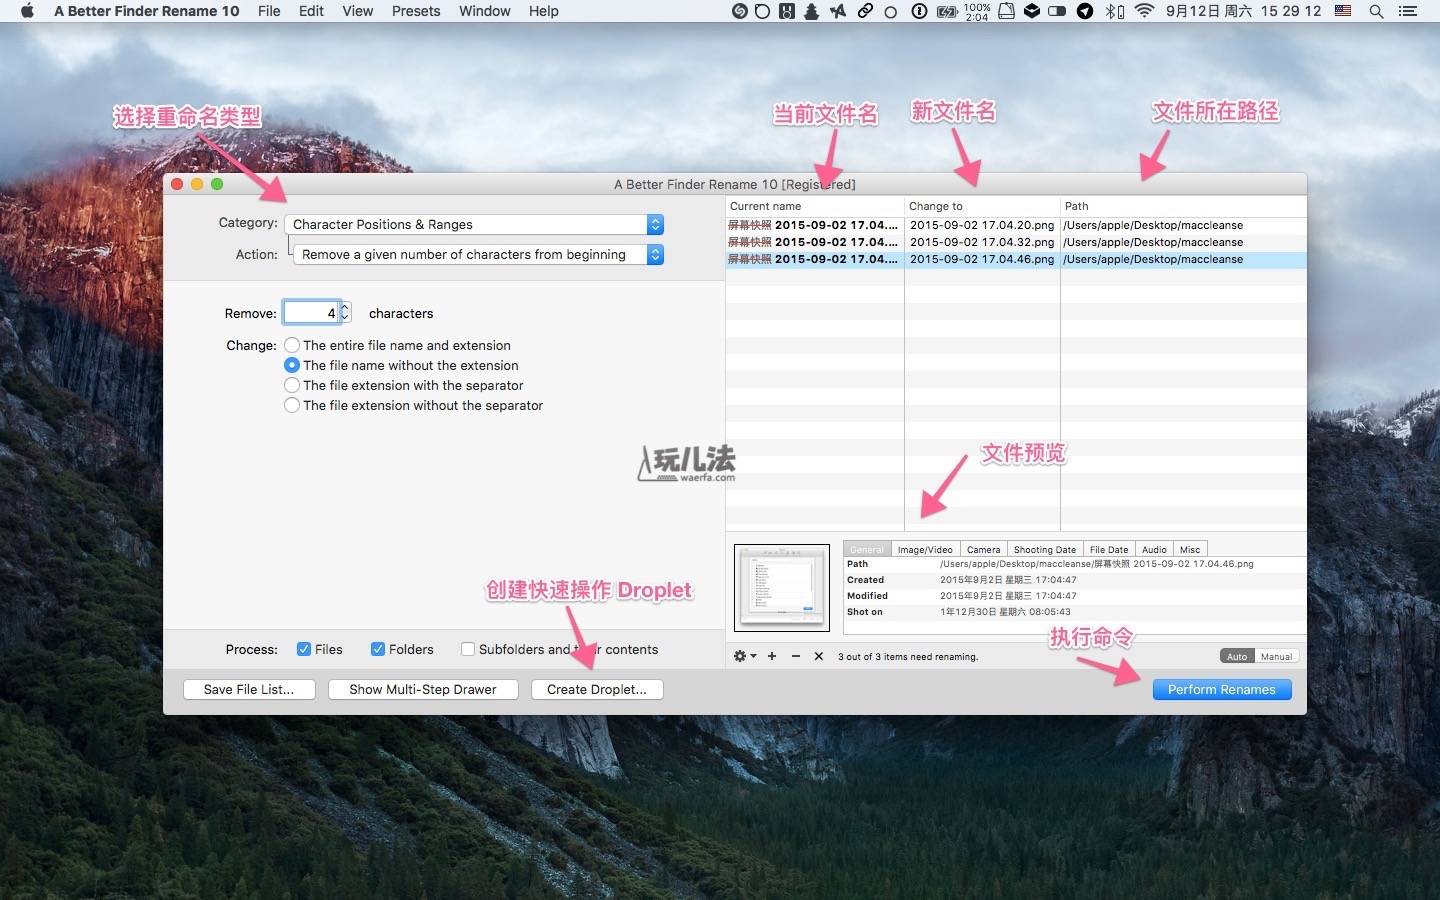Select the file row changing to 2015-09-02 17.04.20.png
The image size is (1440, 900).
[1016, 225]
